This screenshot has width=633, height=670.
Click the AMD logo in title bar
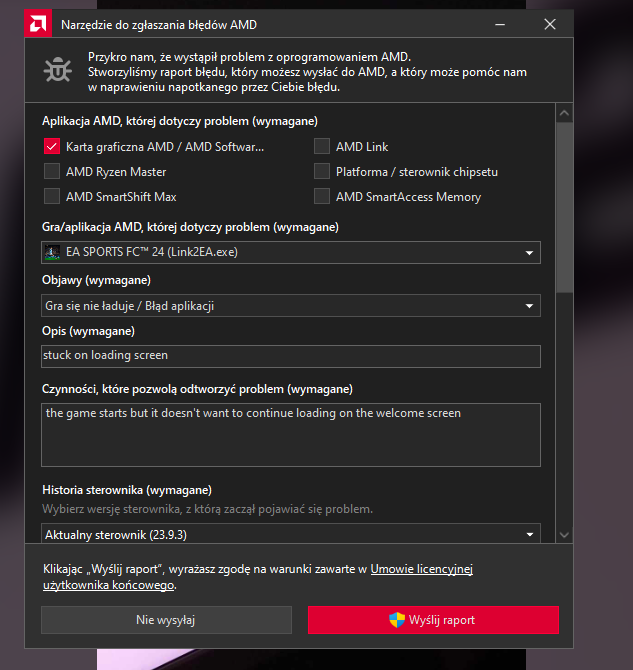38,24
